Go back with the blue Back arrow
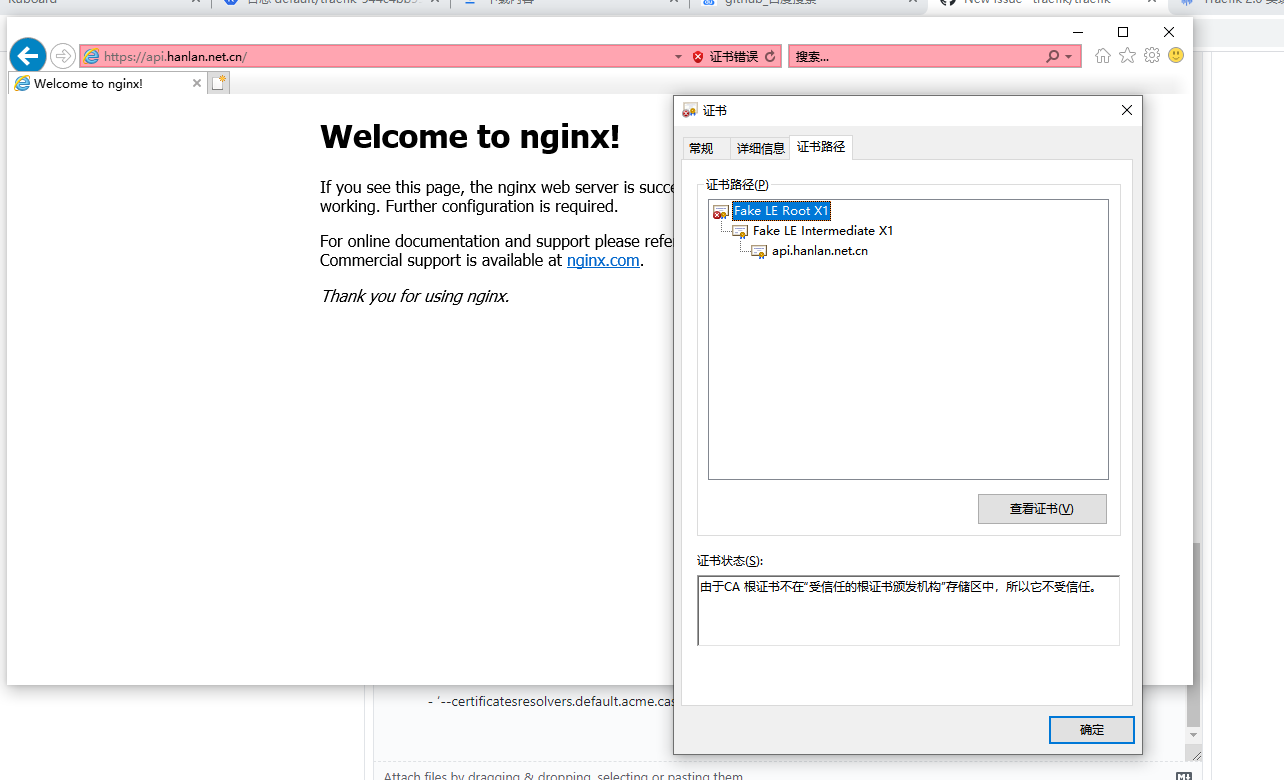The width and height of the screenshot is (1284, 780). [28, 56]
